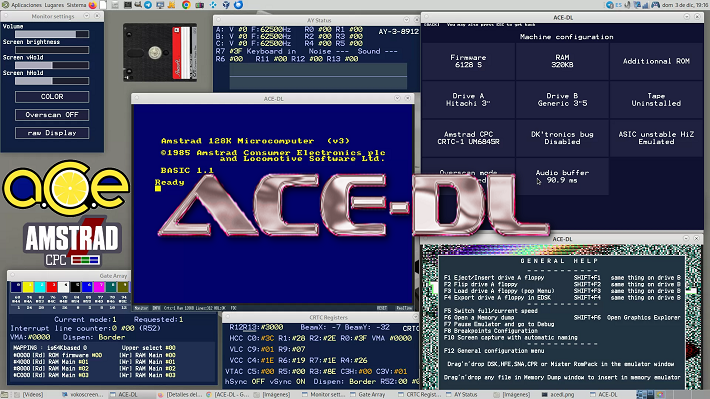The width and height of the screenshot is (710, 399).
Task: Open Telegram launcher in top panel
Action: tap(148, 5)
